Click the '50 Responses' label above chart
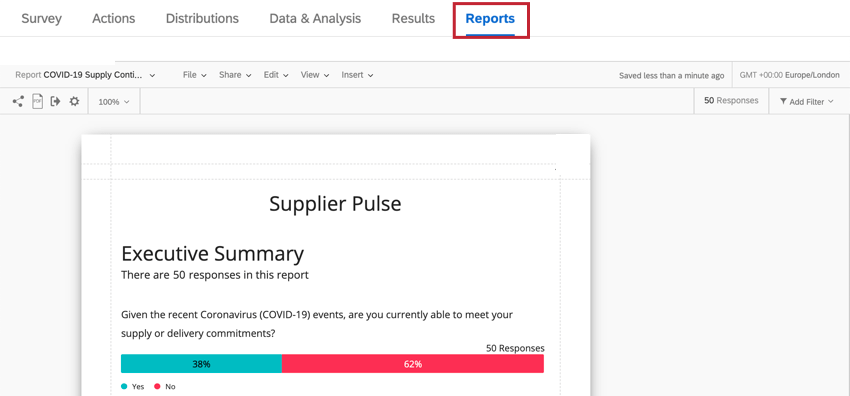The height and width of the screenshot is (396, 850). coord(515,348)
